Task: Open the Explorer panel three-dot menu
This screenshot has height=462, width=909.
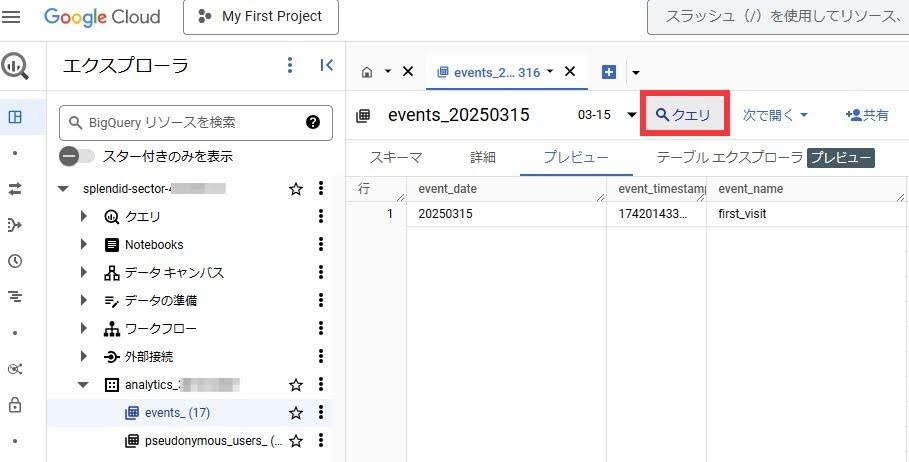Action: [290, 66]
